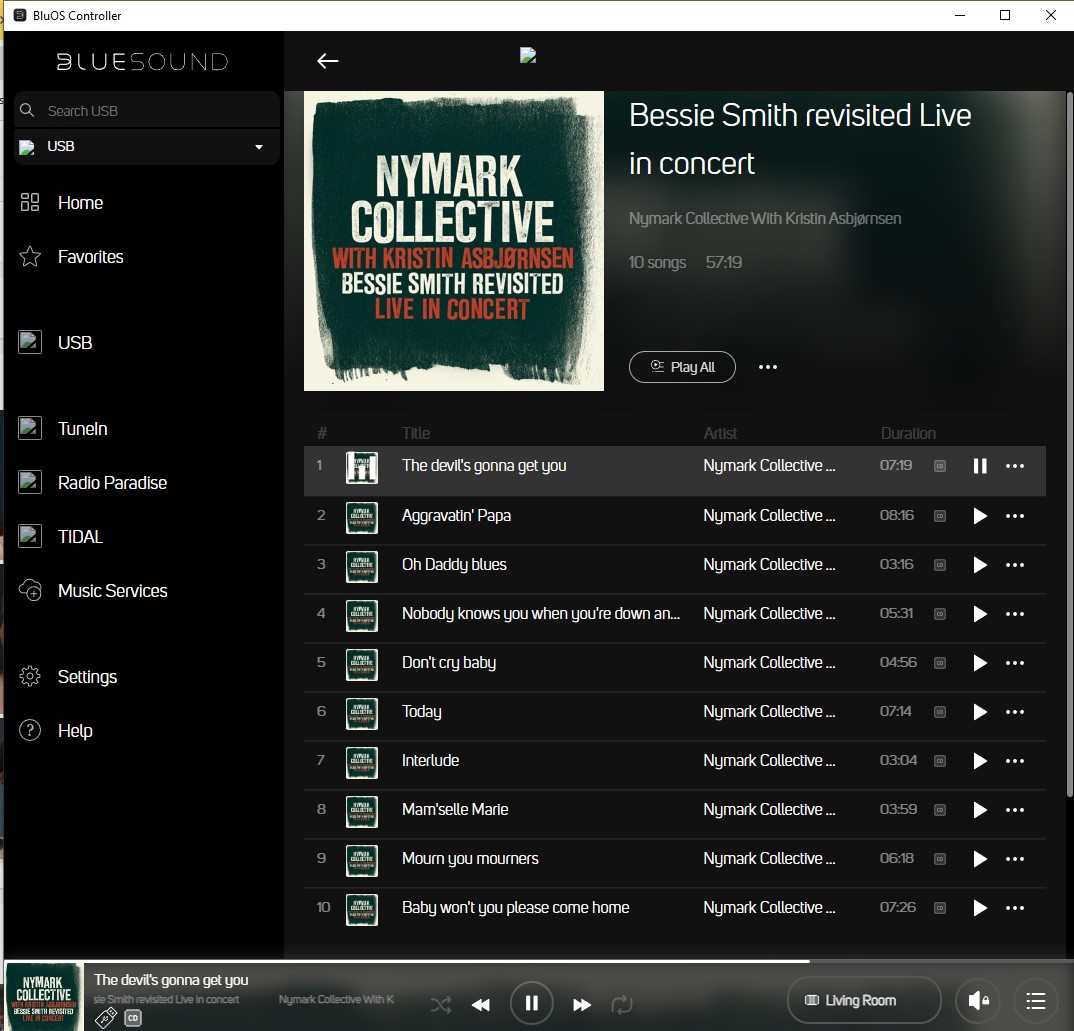Screen dimensions: 1074x1031
Task: Click album thumbnail in Interlude row
Action: point(362,761)
